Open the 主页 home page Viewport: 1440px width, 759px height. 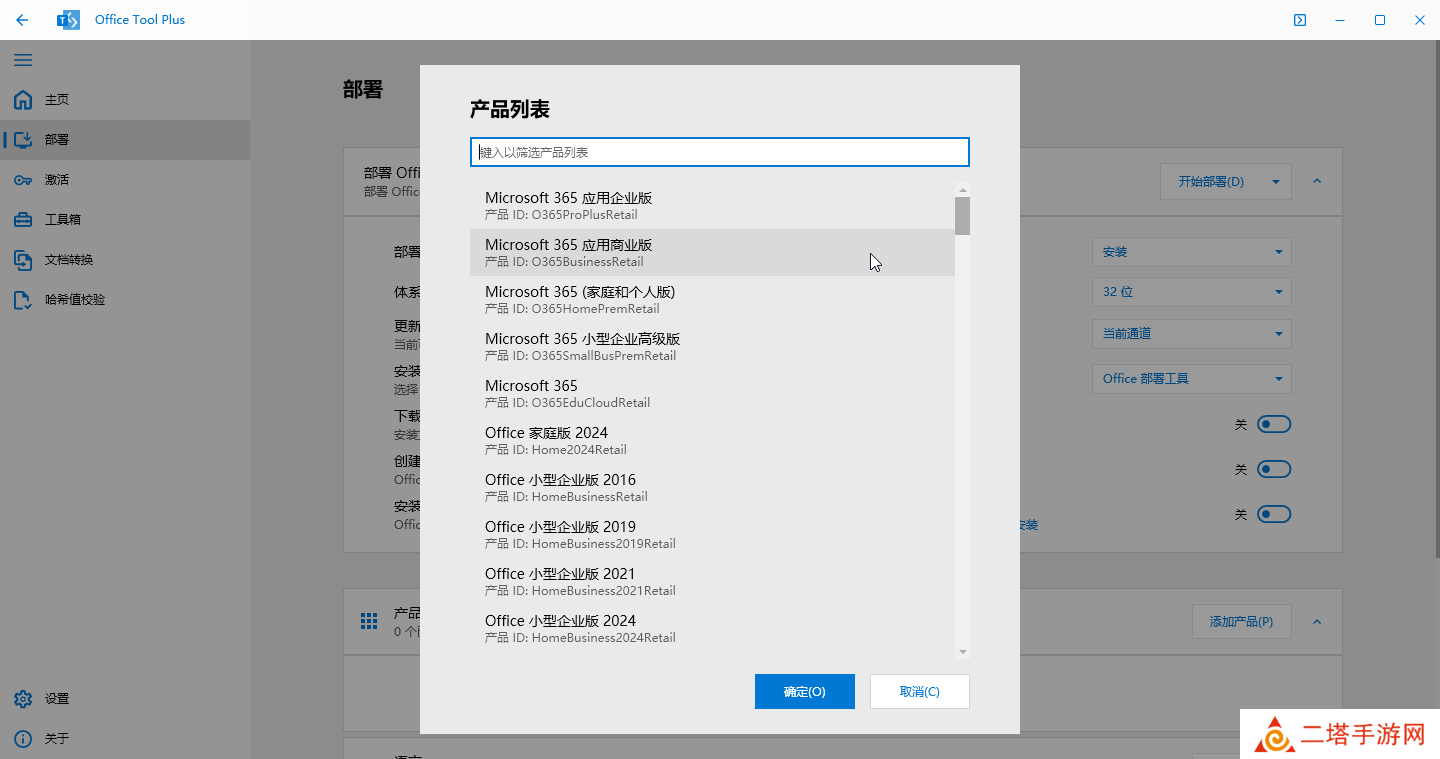pos(125,100)
